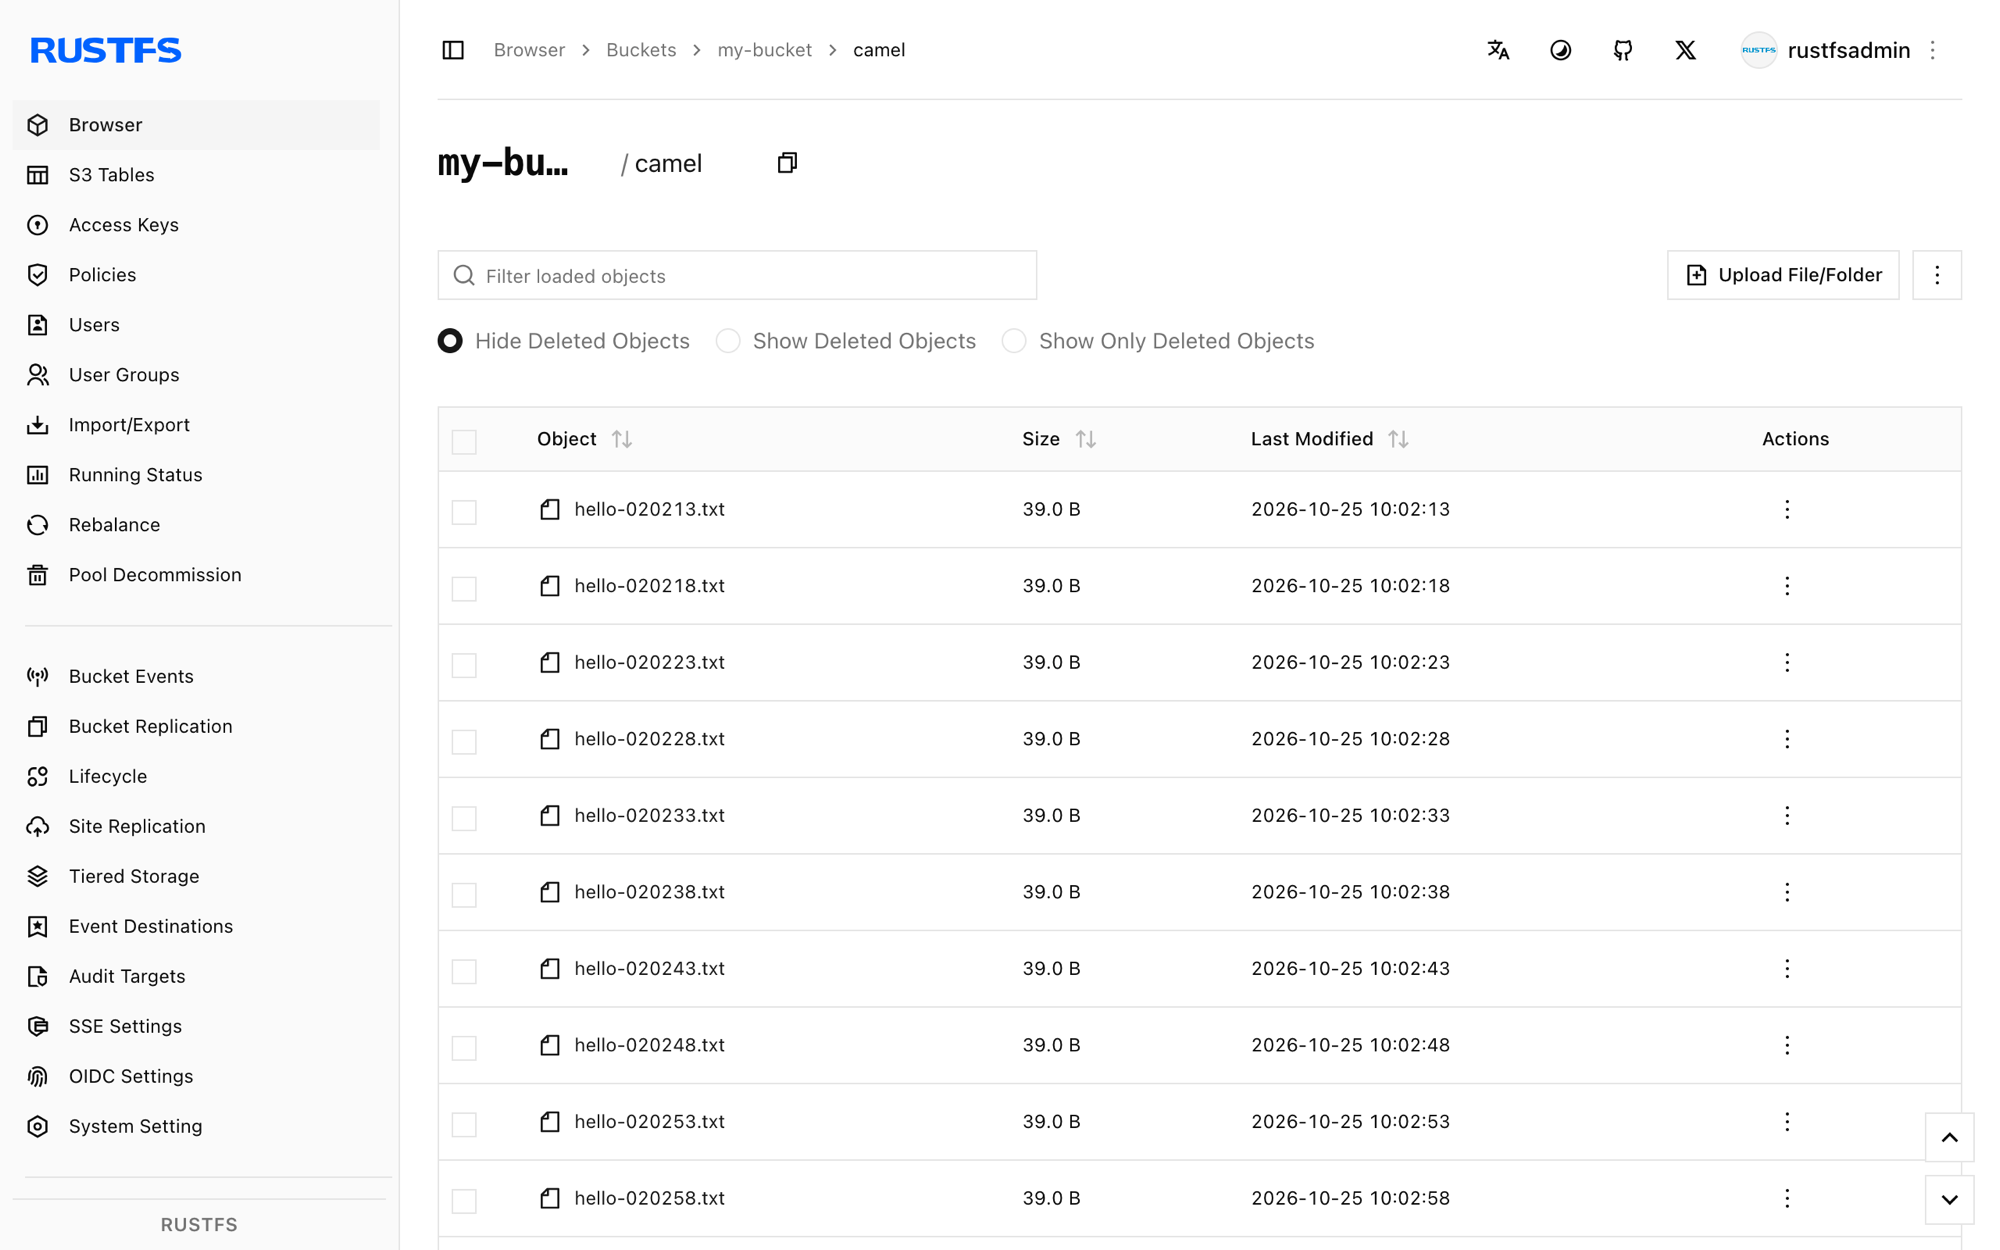Toggle the sidebar collapse icon
2000x1250 pixels.
pyautogui.click(x=453, y=50)
